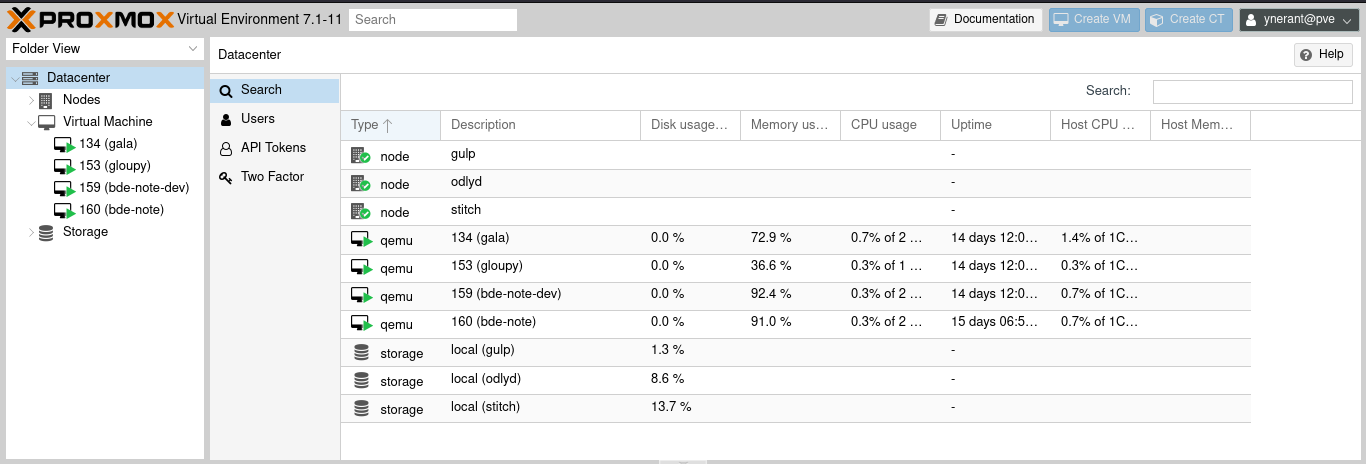The width and height of the screenshot is (1366, 464).
Task: Click the Proxmox logo icon
Action: click(22, 18)
